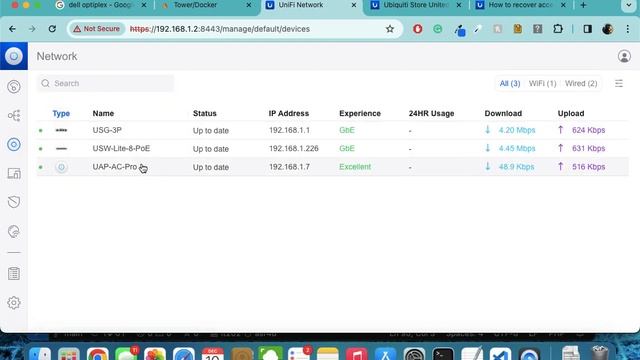The image size is (640, 360).
Task: Show All (3) devices filter
Action: (x=510, y=83)
